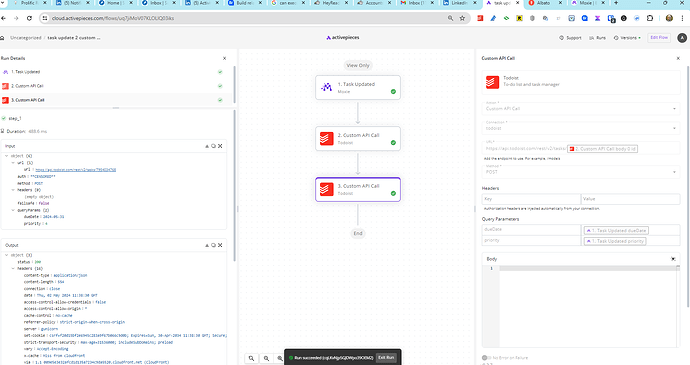
Task: Click the Todoist extension icon in browser toolbar
Action: pyautogui.click(x=481, y=18)
